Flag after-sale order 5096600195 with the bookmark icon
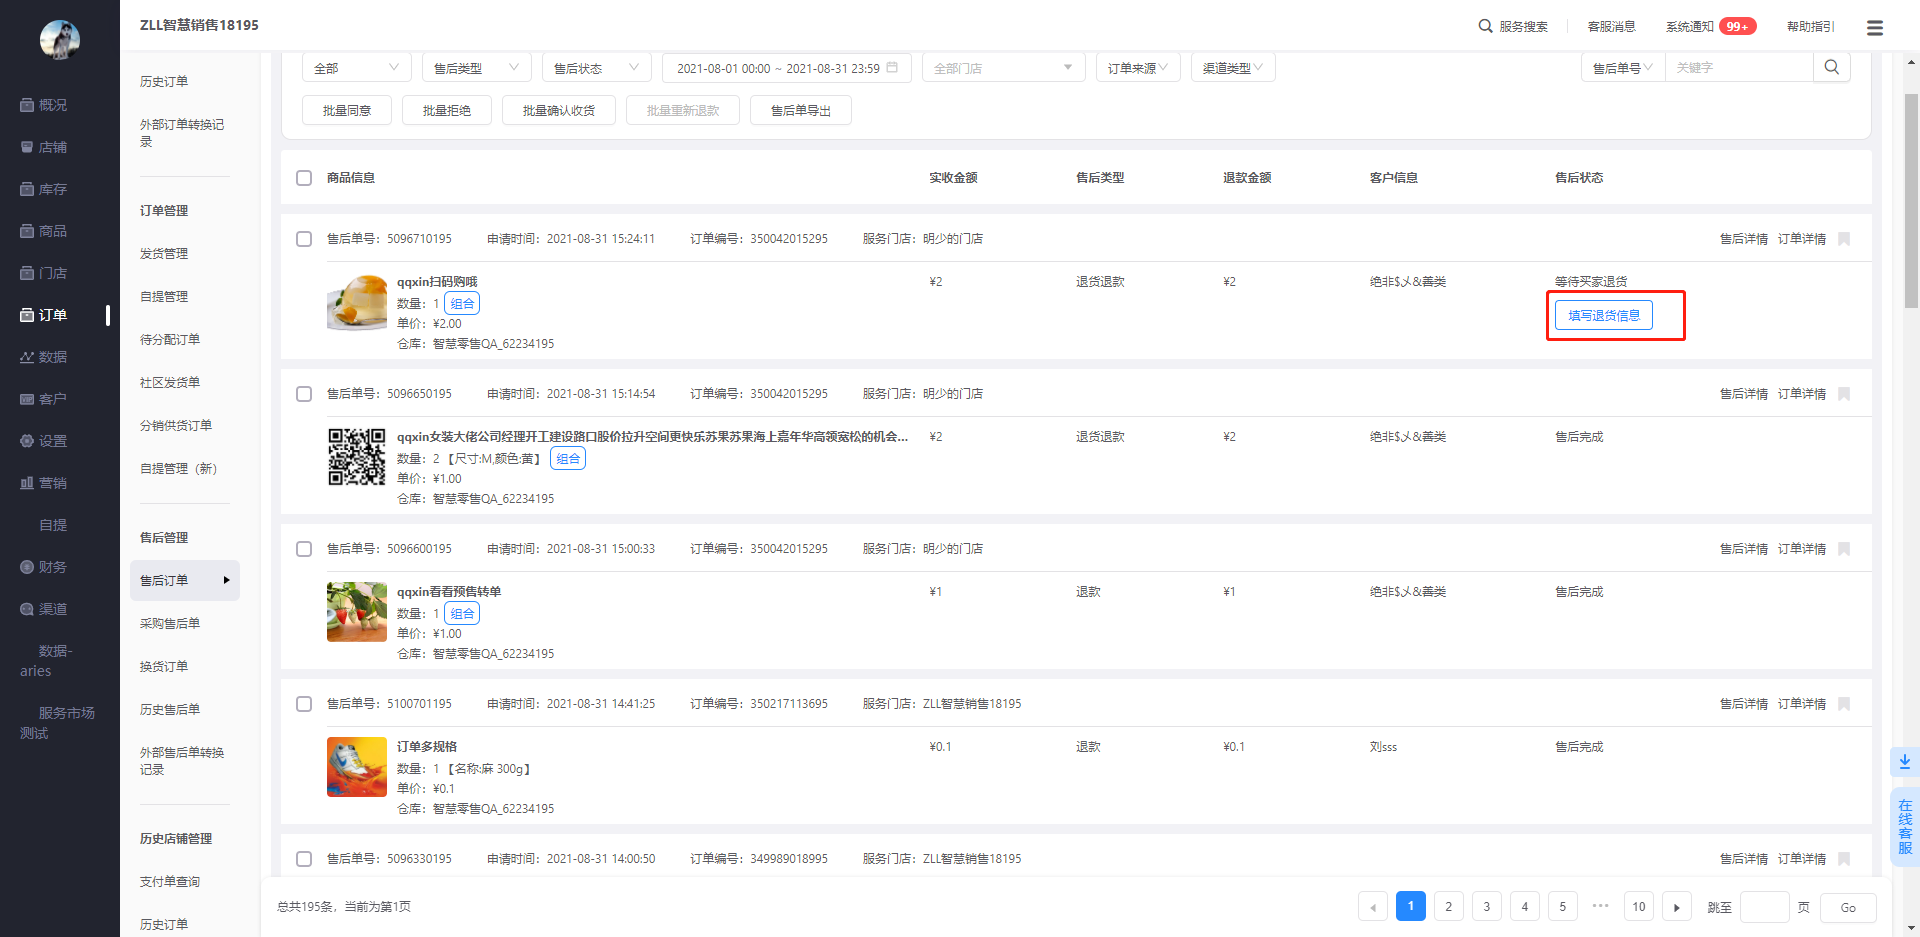1920x937 pixels. tap(1845, 549)
